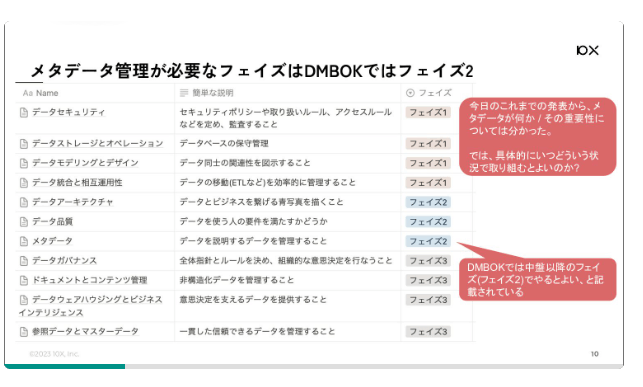Open the メタデータ page
The height and width of the screenshot is (387, 643).
click(x=52, y=241)
